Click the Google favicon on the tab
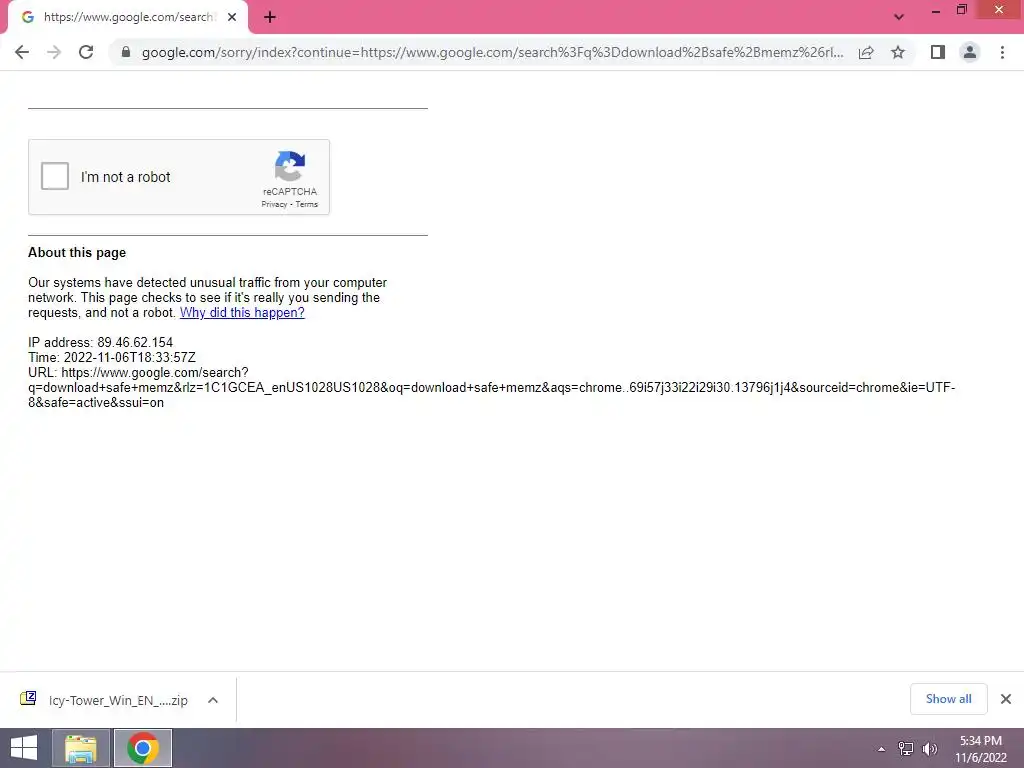 (x=27, y=18)
